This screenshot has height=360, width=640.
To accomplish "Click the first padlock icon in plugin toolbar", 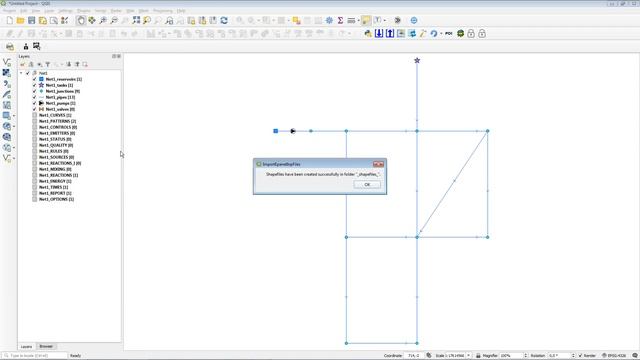I will coord(471,33).
